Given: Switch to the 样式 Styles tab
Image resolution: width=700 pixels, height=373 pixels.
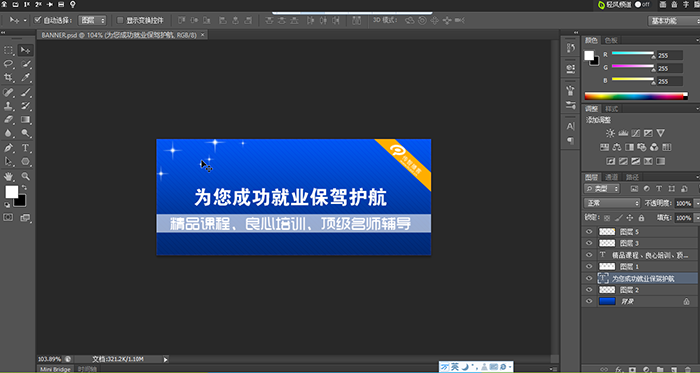Looking at the screenshot, I should pyautogui.click(x=612, y=108).
